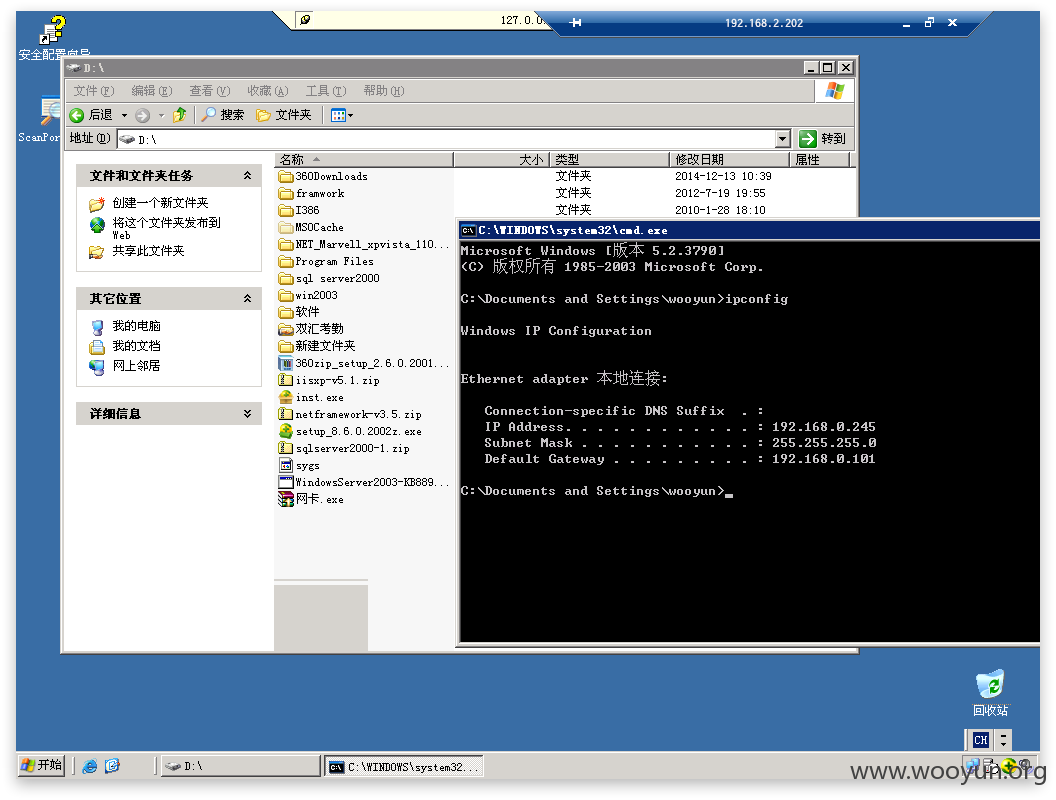1056x800 pixels.
Task: Open the Views icon in toolbar
Action: tap(338, 115)
